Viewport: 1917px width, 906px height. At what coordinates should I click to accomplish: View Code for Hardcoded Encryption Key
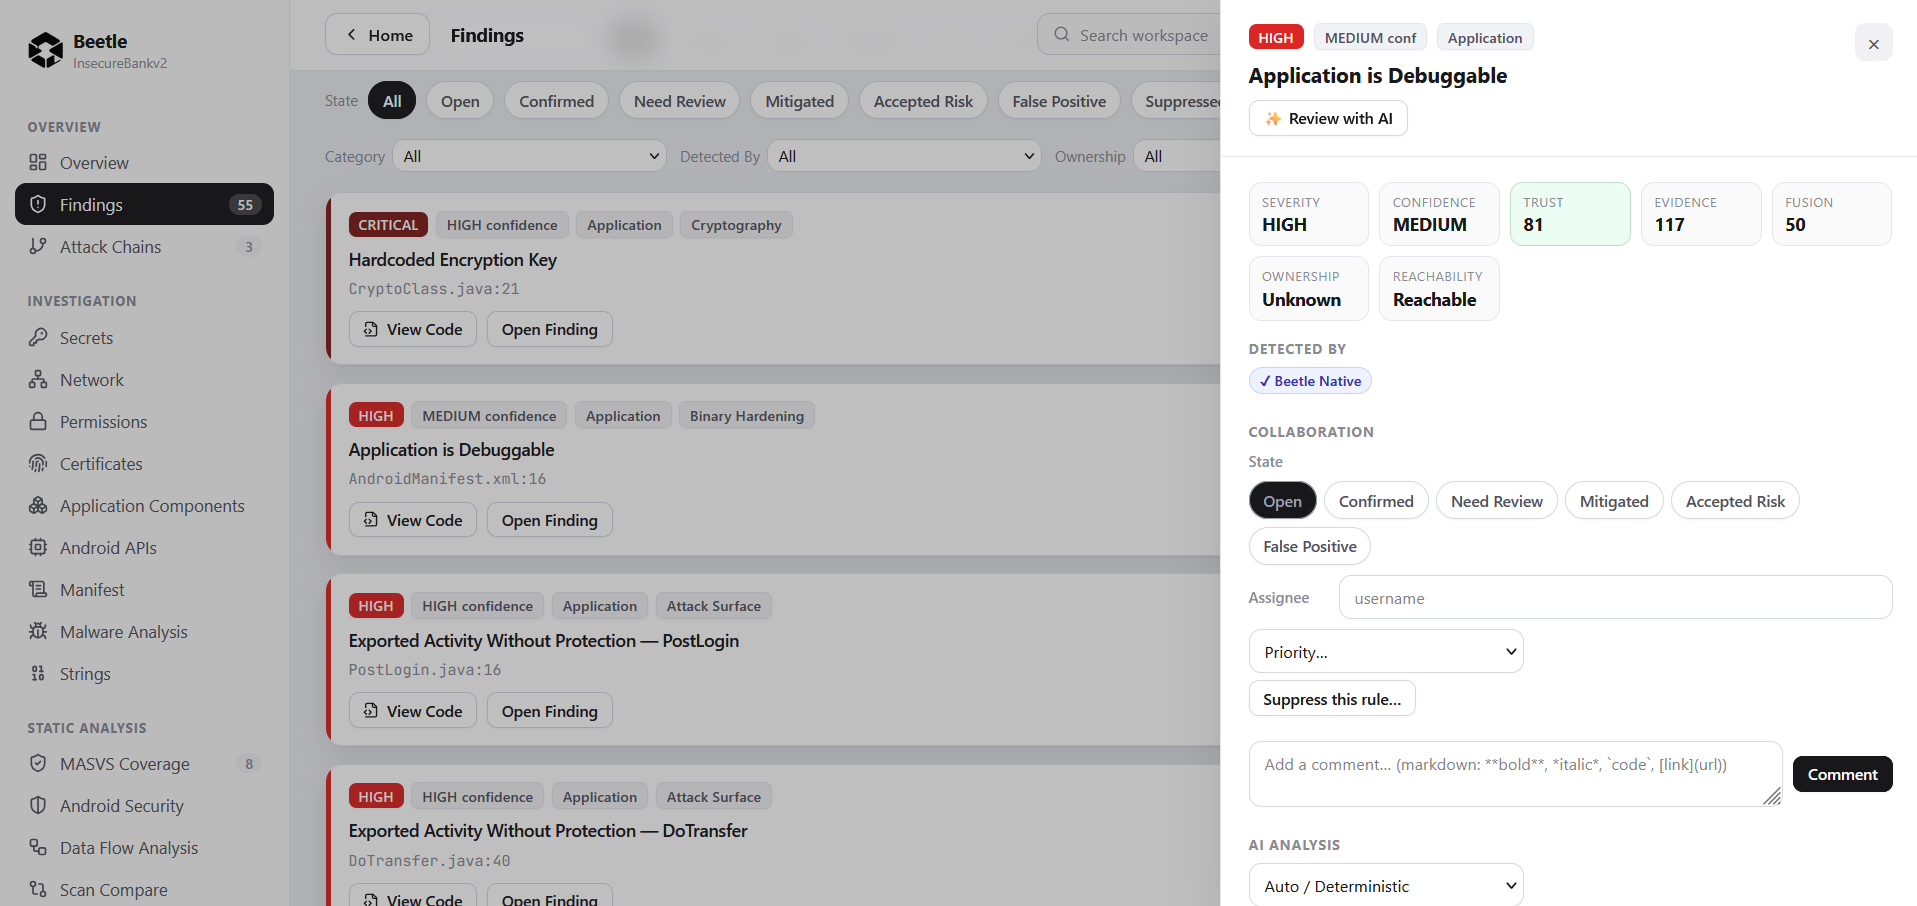413,329
